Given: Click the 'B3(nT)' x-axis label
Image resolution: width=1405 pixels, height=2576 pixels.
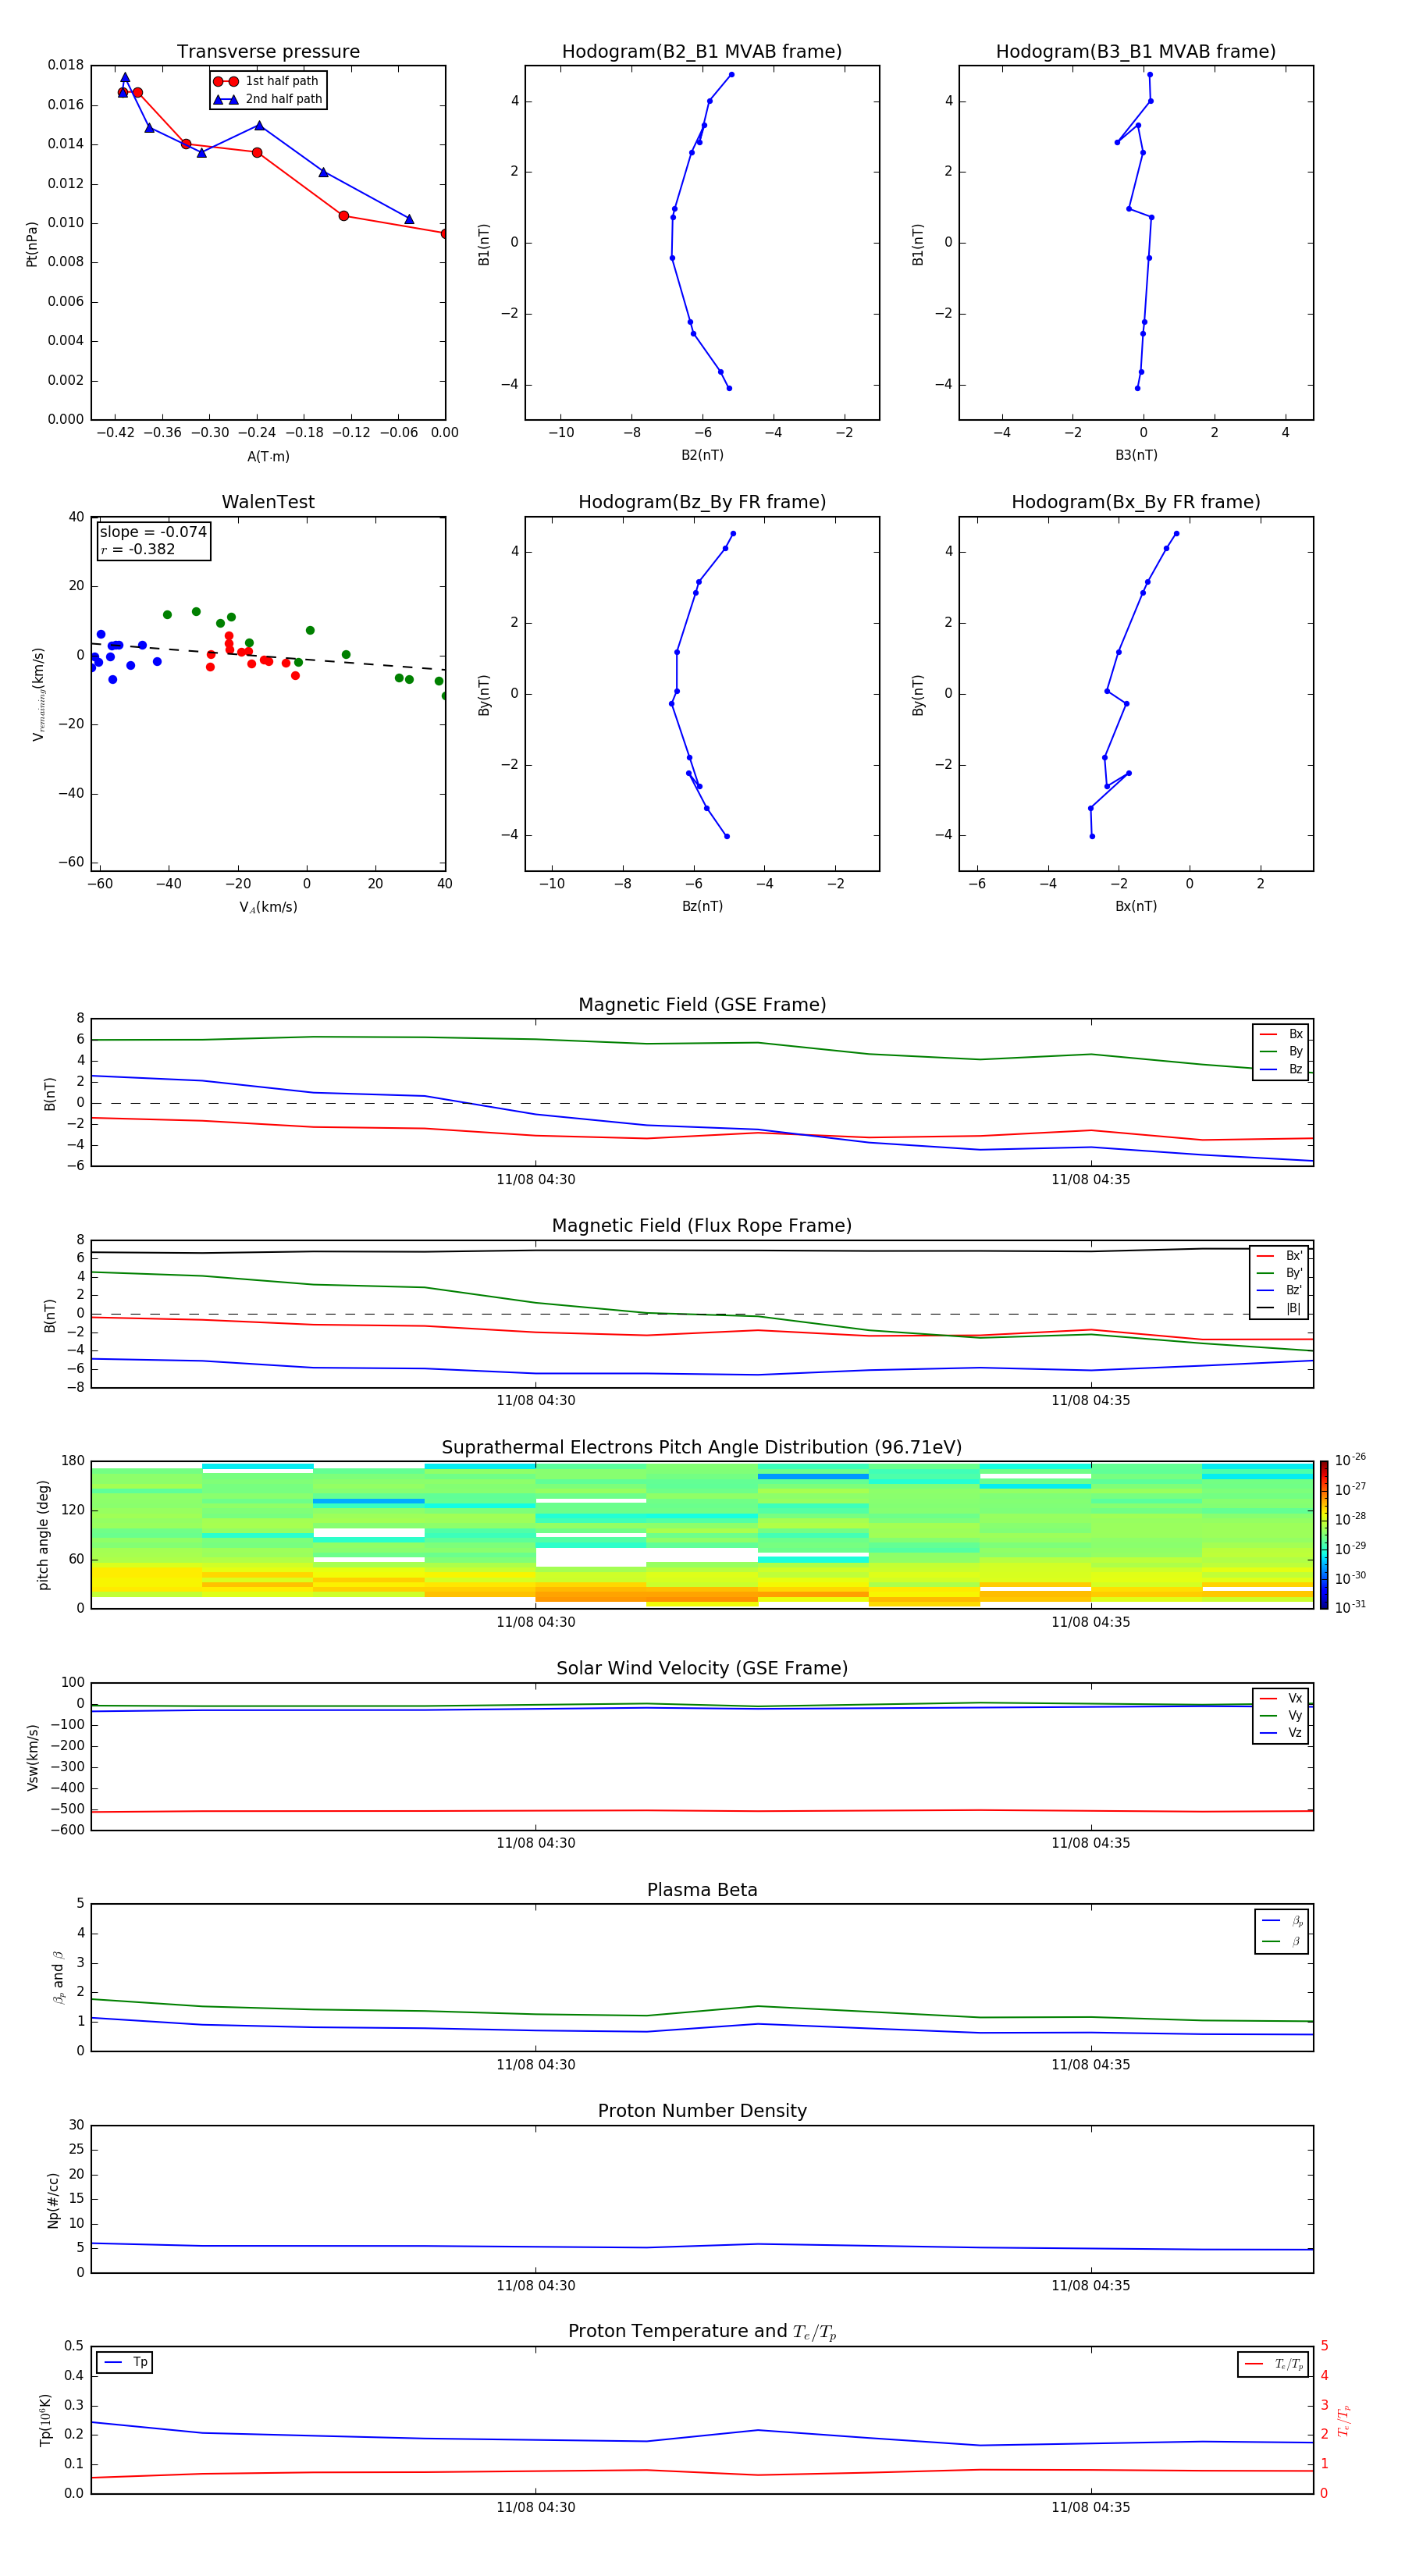Looking at the screenshot, I should pyautogui.click(x=1136, y=455).
